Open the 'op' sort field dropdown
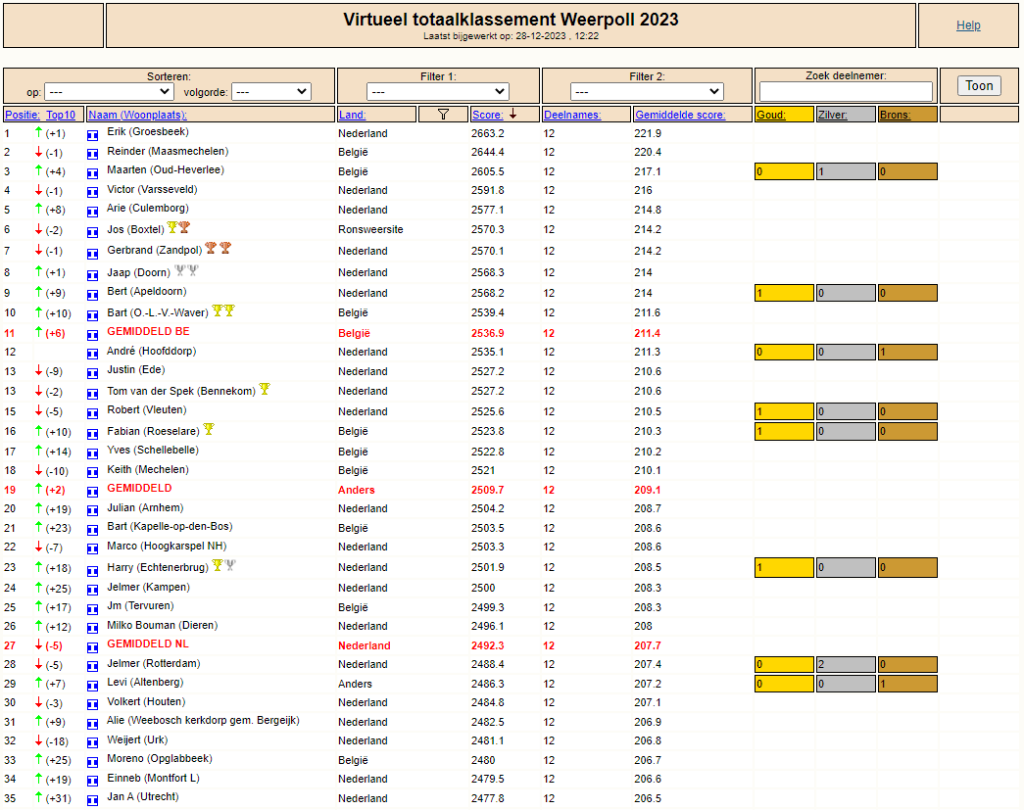 coord(108,91)
